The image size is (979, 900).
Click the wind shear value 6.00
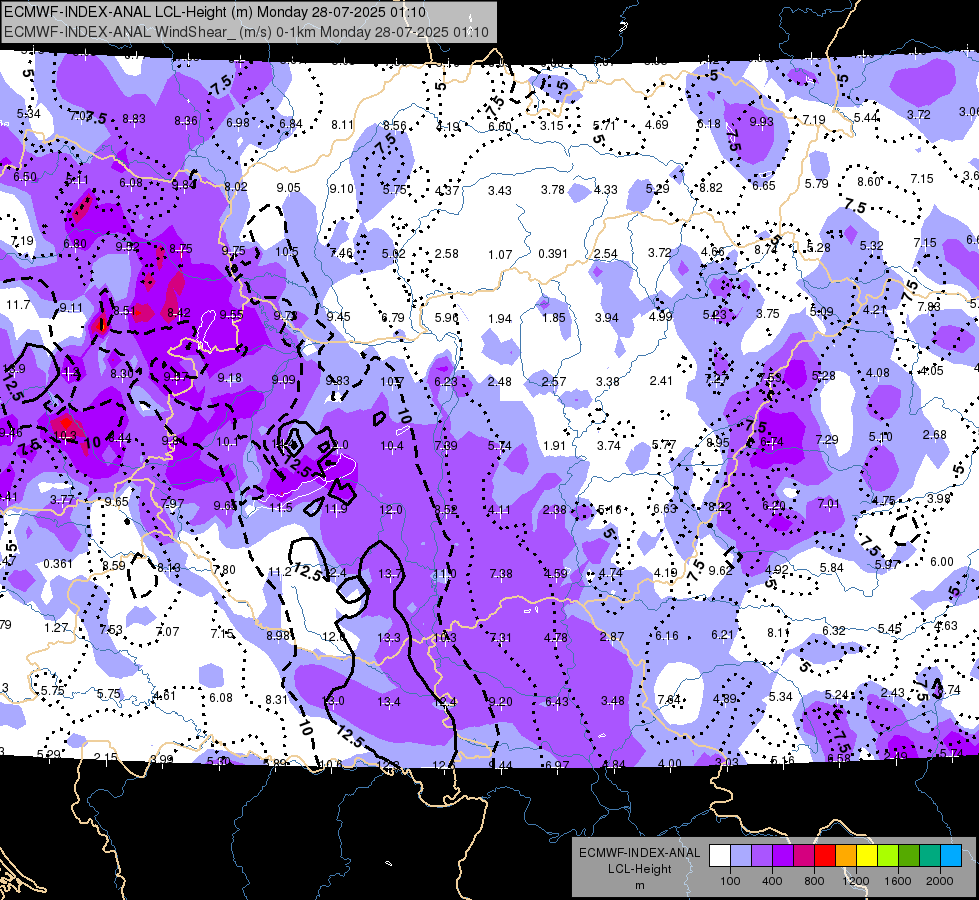click(x=942, y=562)
